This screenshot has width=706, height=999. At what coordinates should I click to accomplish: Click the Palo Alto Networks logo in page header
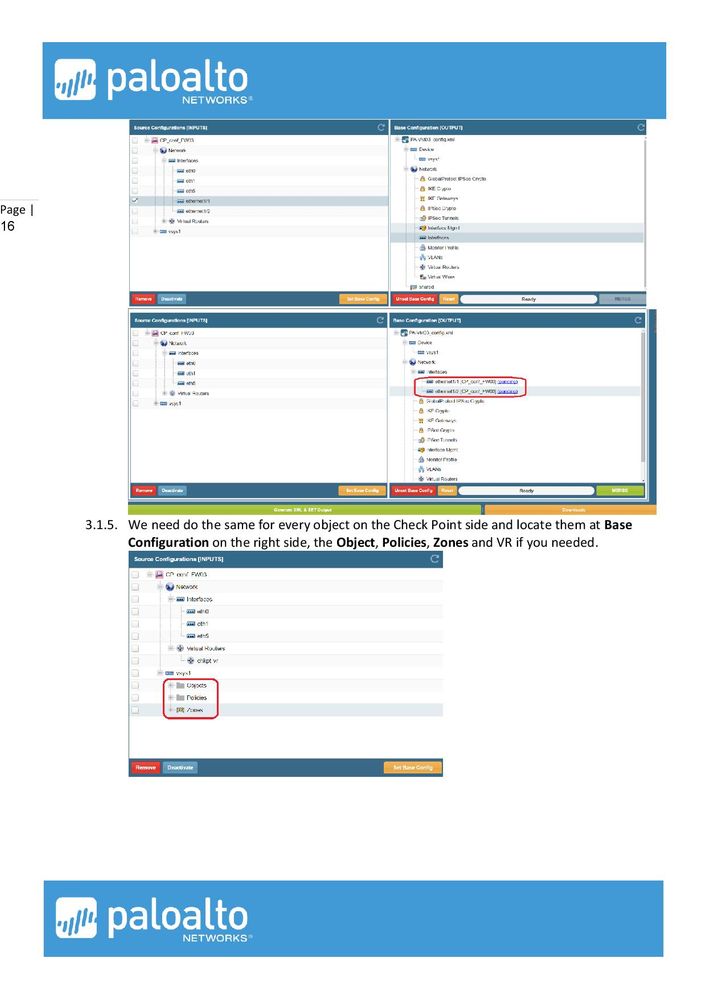(x=152, y=81)
